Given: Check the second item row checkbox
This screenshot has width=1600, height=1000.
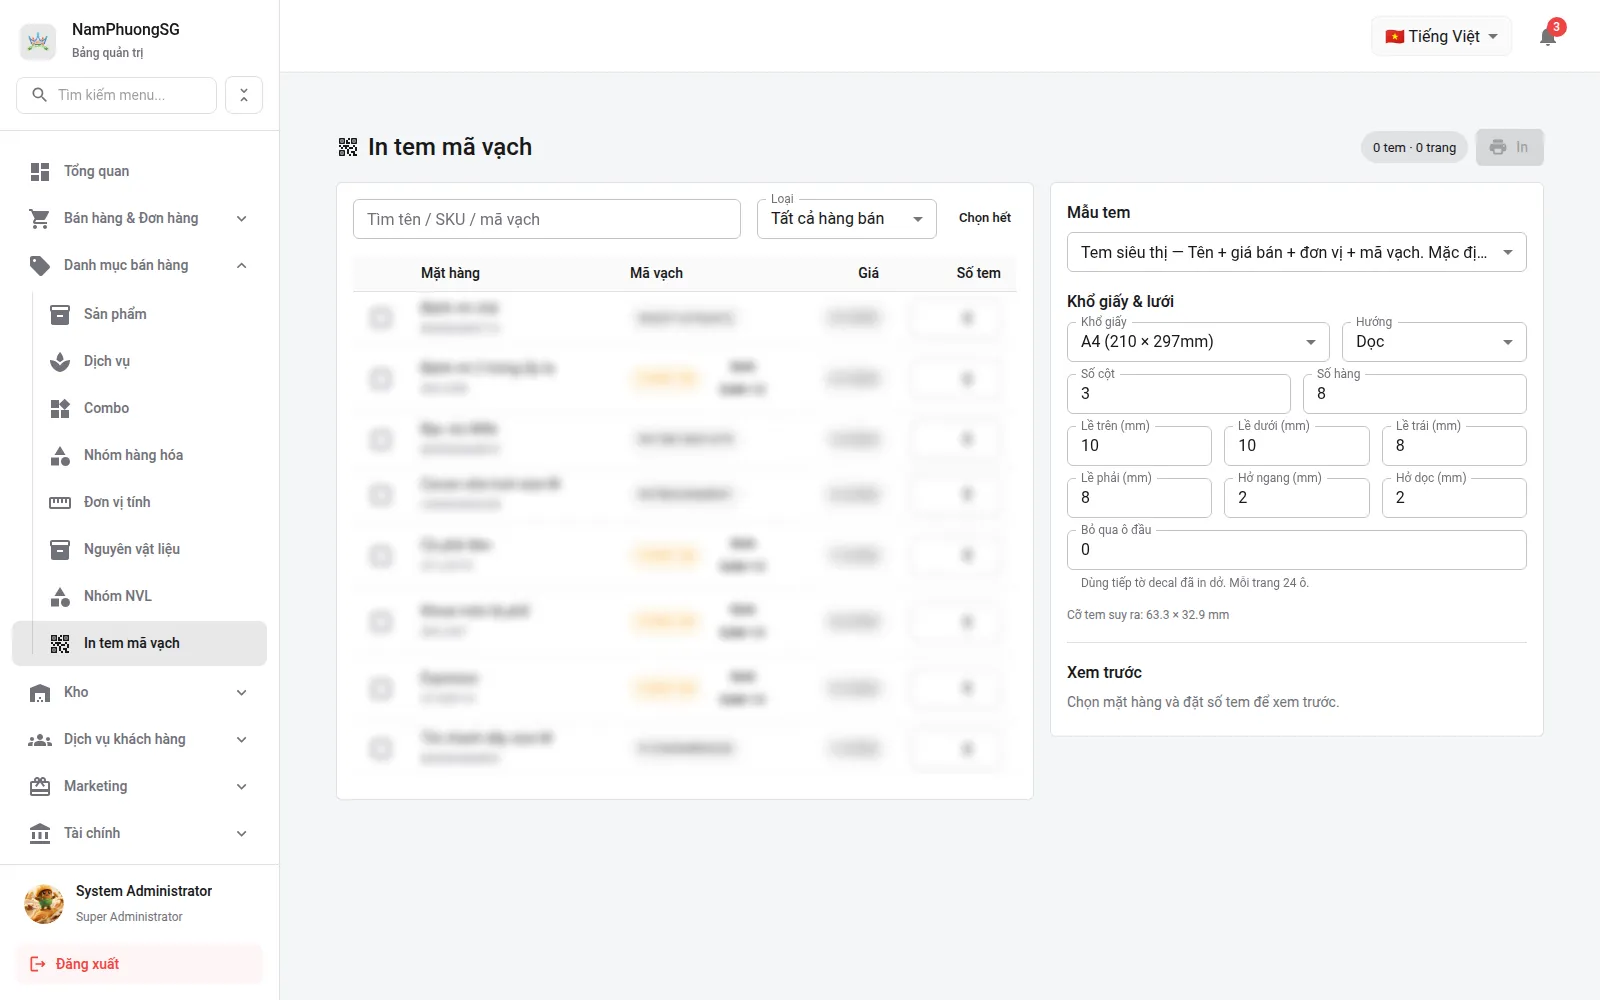Looking at the screenshot, I should pyautogui.click(x=381, y=378).
